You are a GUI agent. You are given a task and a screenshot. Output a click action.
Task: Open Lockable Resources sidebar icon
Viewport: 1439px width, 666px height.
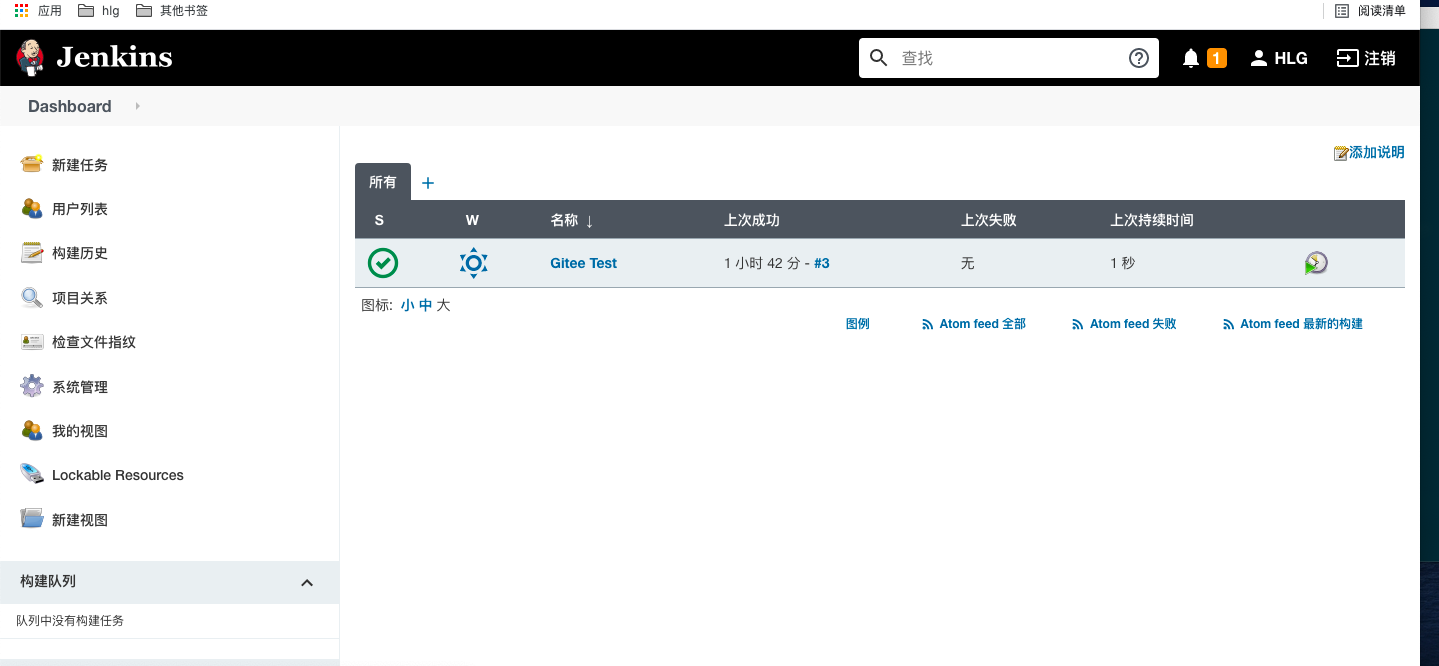[x=32, y=474]
